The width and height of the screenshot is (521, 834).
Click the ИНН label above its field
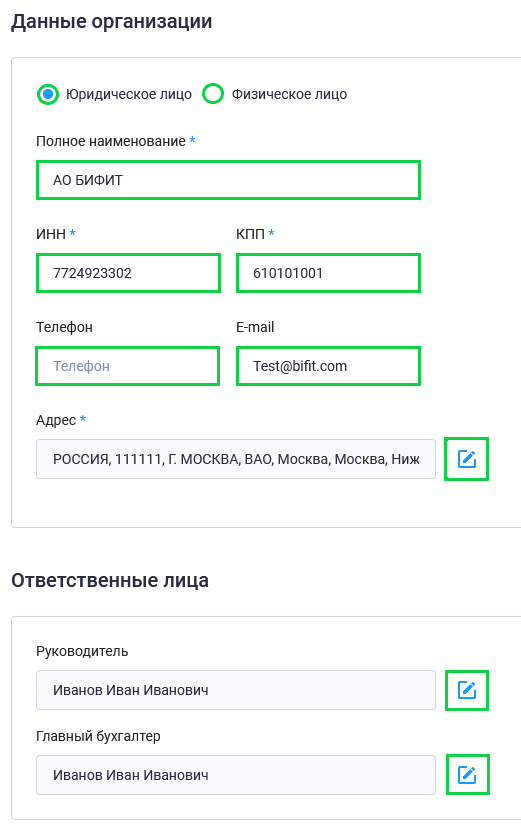point(51,234)
